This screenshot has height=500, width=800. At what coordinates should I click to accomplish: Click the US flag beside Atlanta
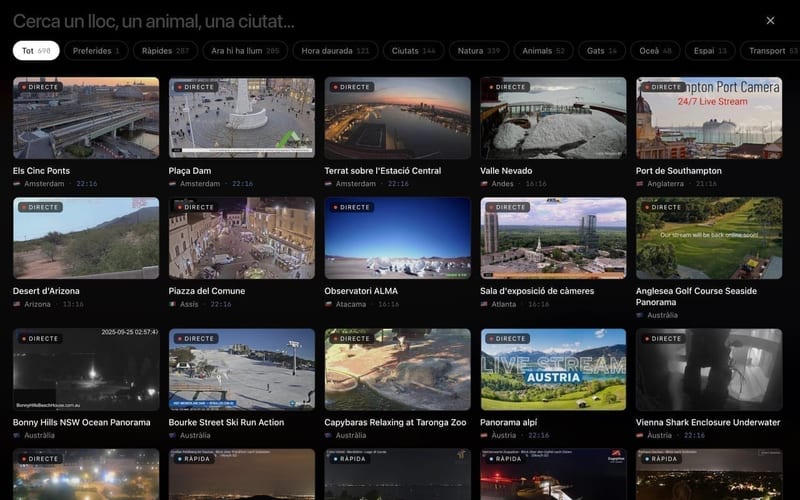tap(484, 304)
